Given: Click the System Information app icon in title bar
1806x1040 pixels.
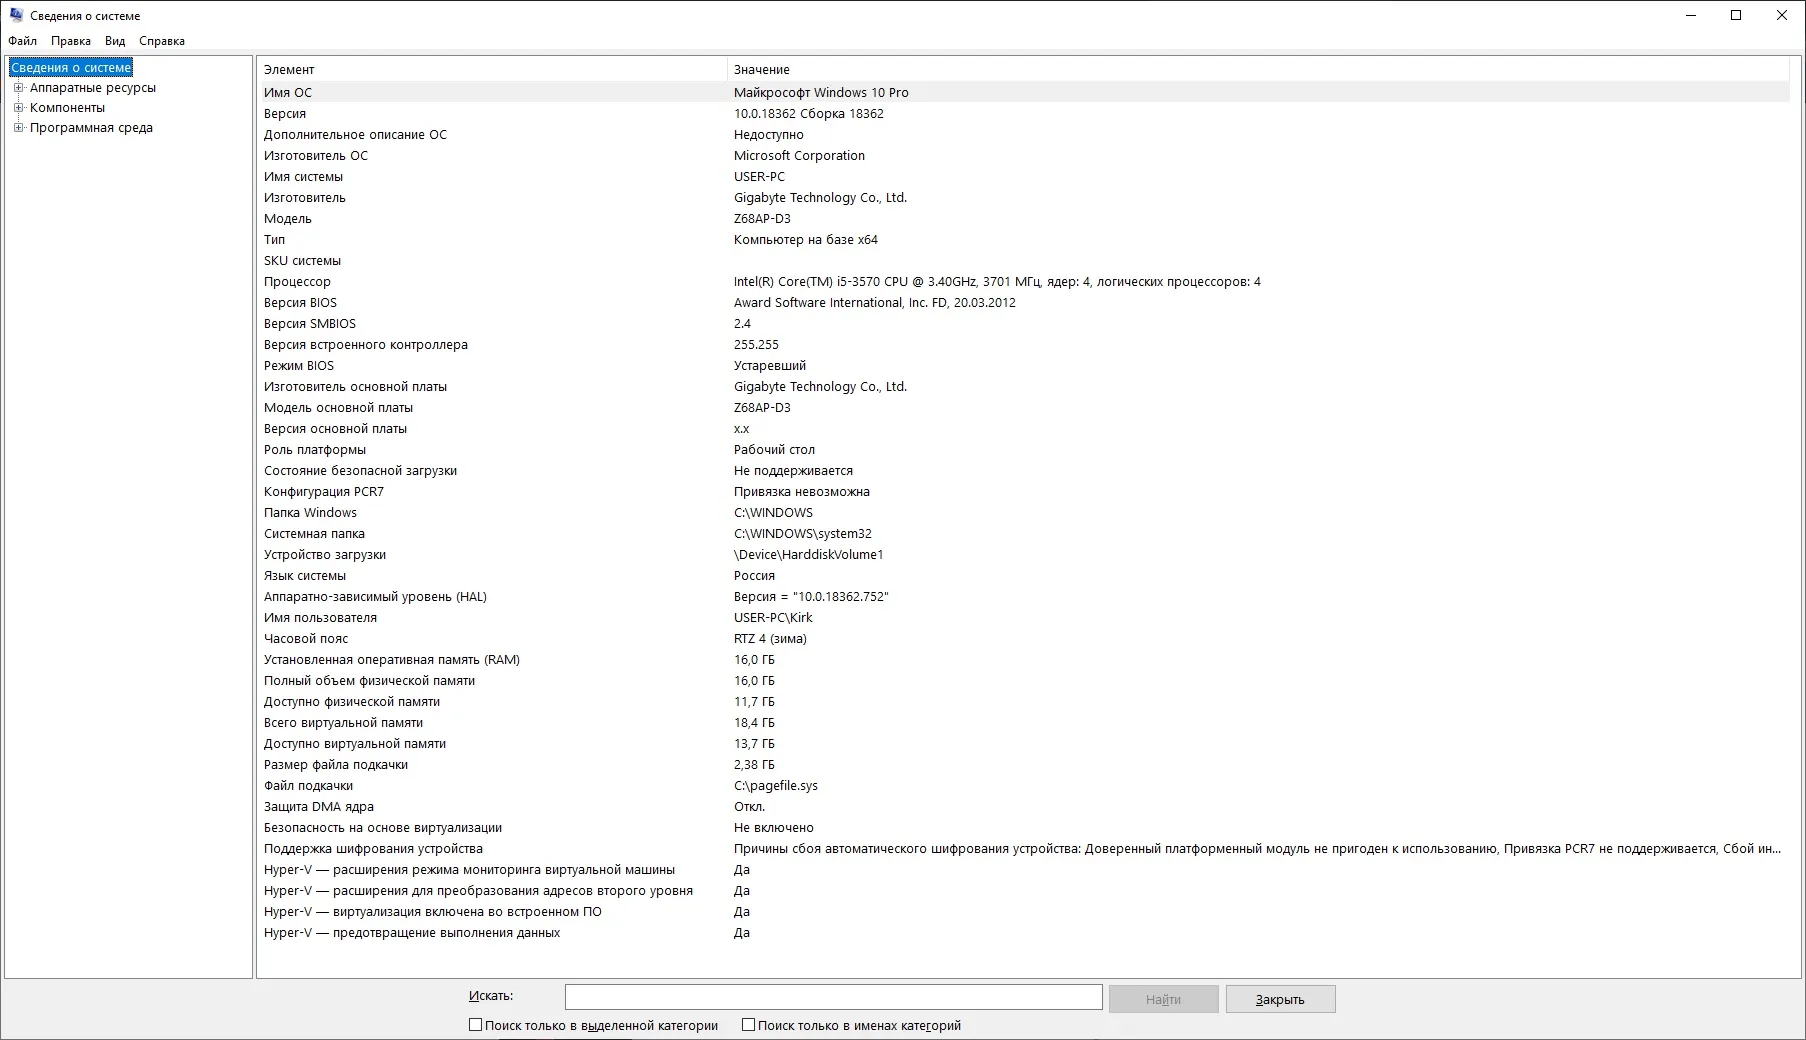Looking at the screenshot, I should tap(16, 15).
